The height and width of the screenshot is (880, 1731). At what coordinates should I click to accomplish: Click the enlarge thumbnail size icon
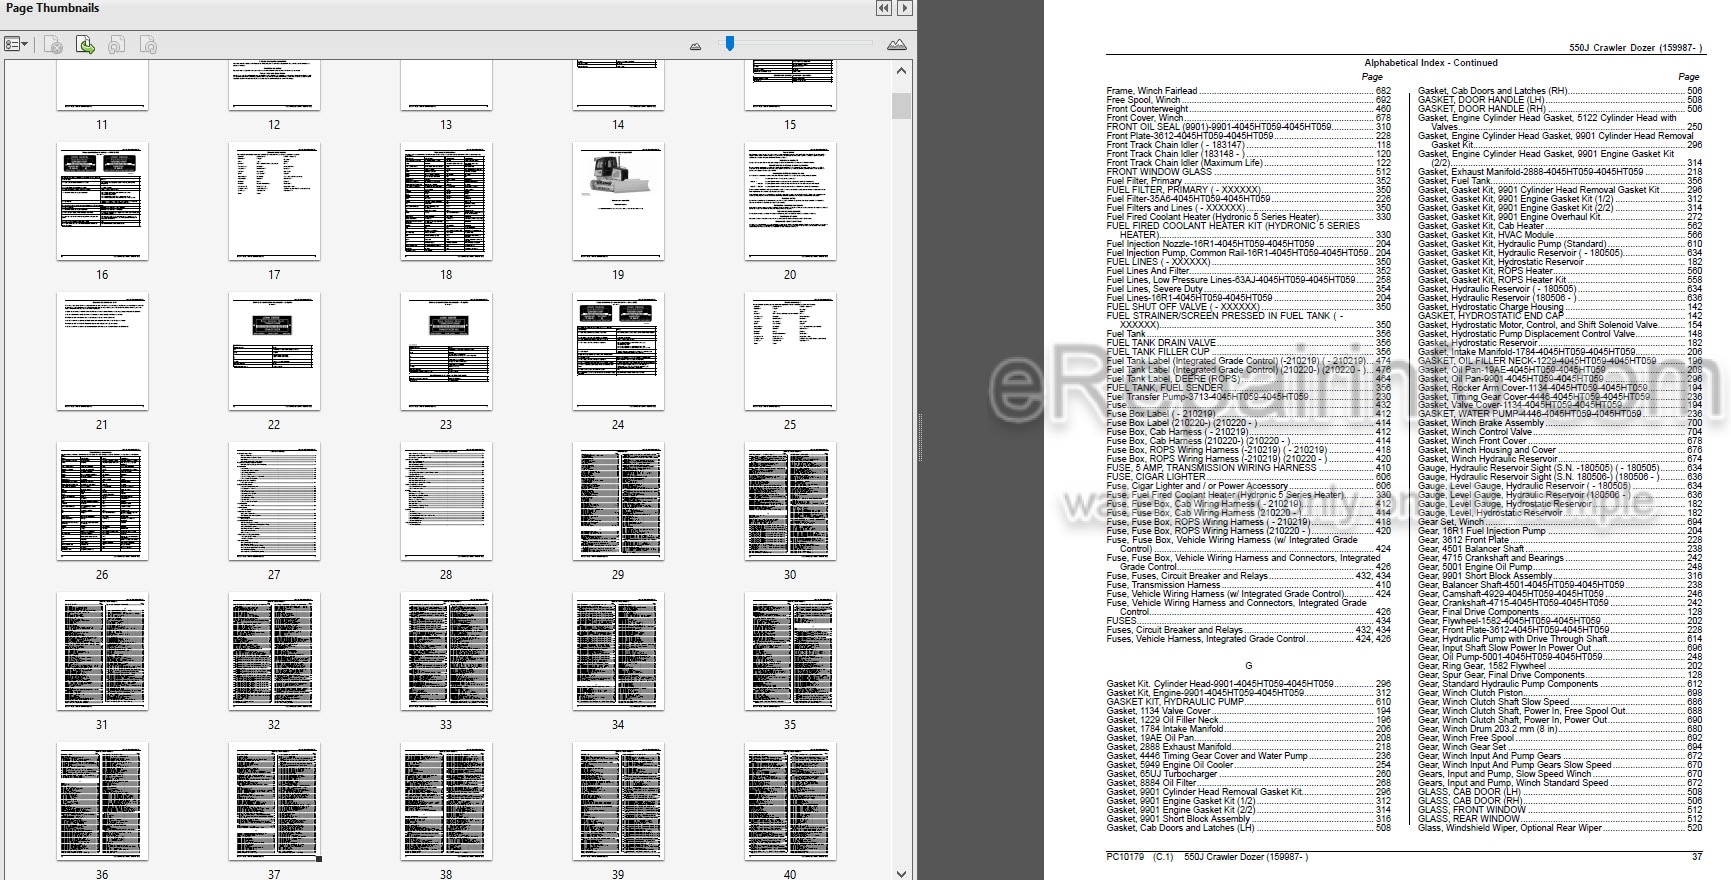point(897,45)
